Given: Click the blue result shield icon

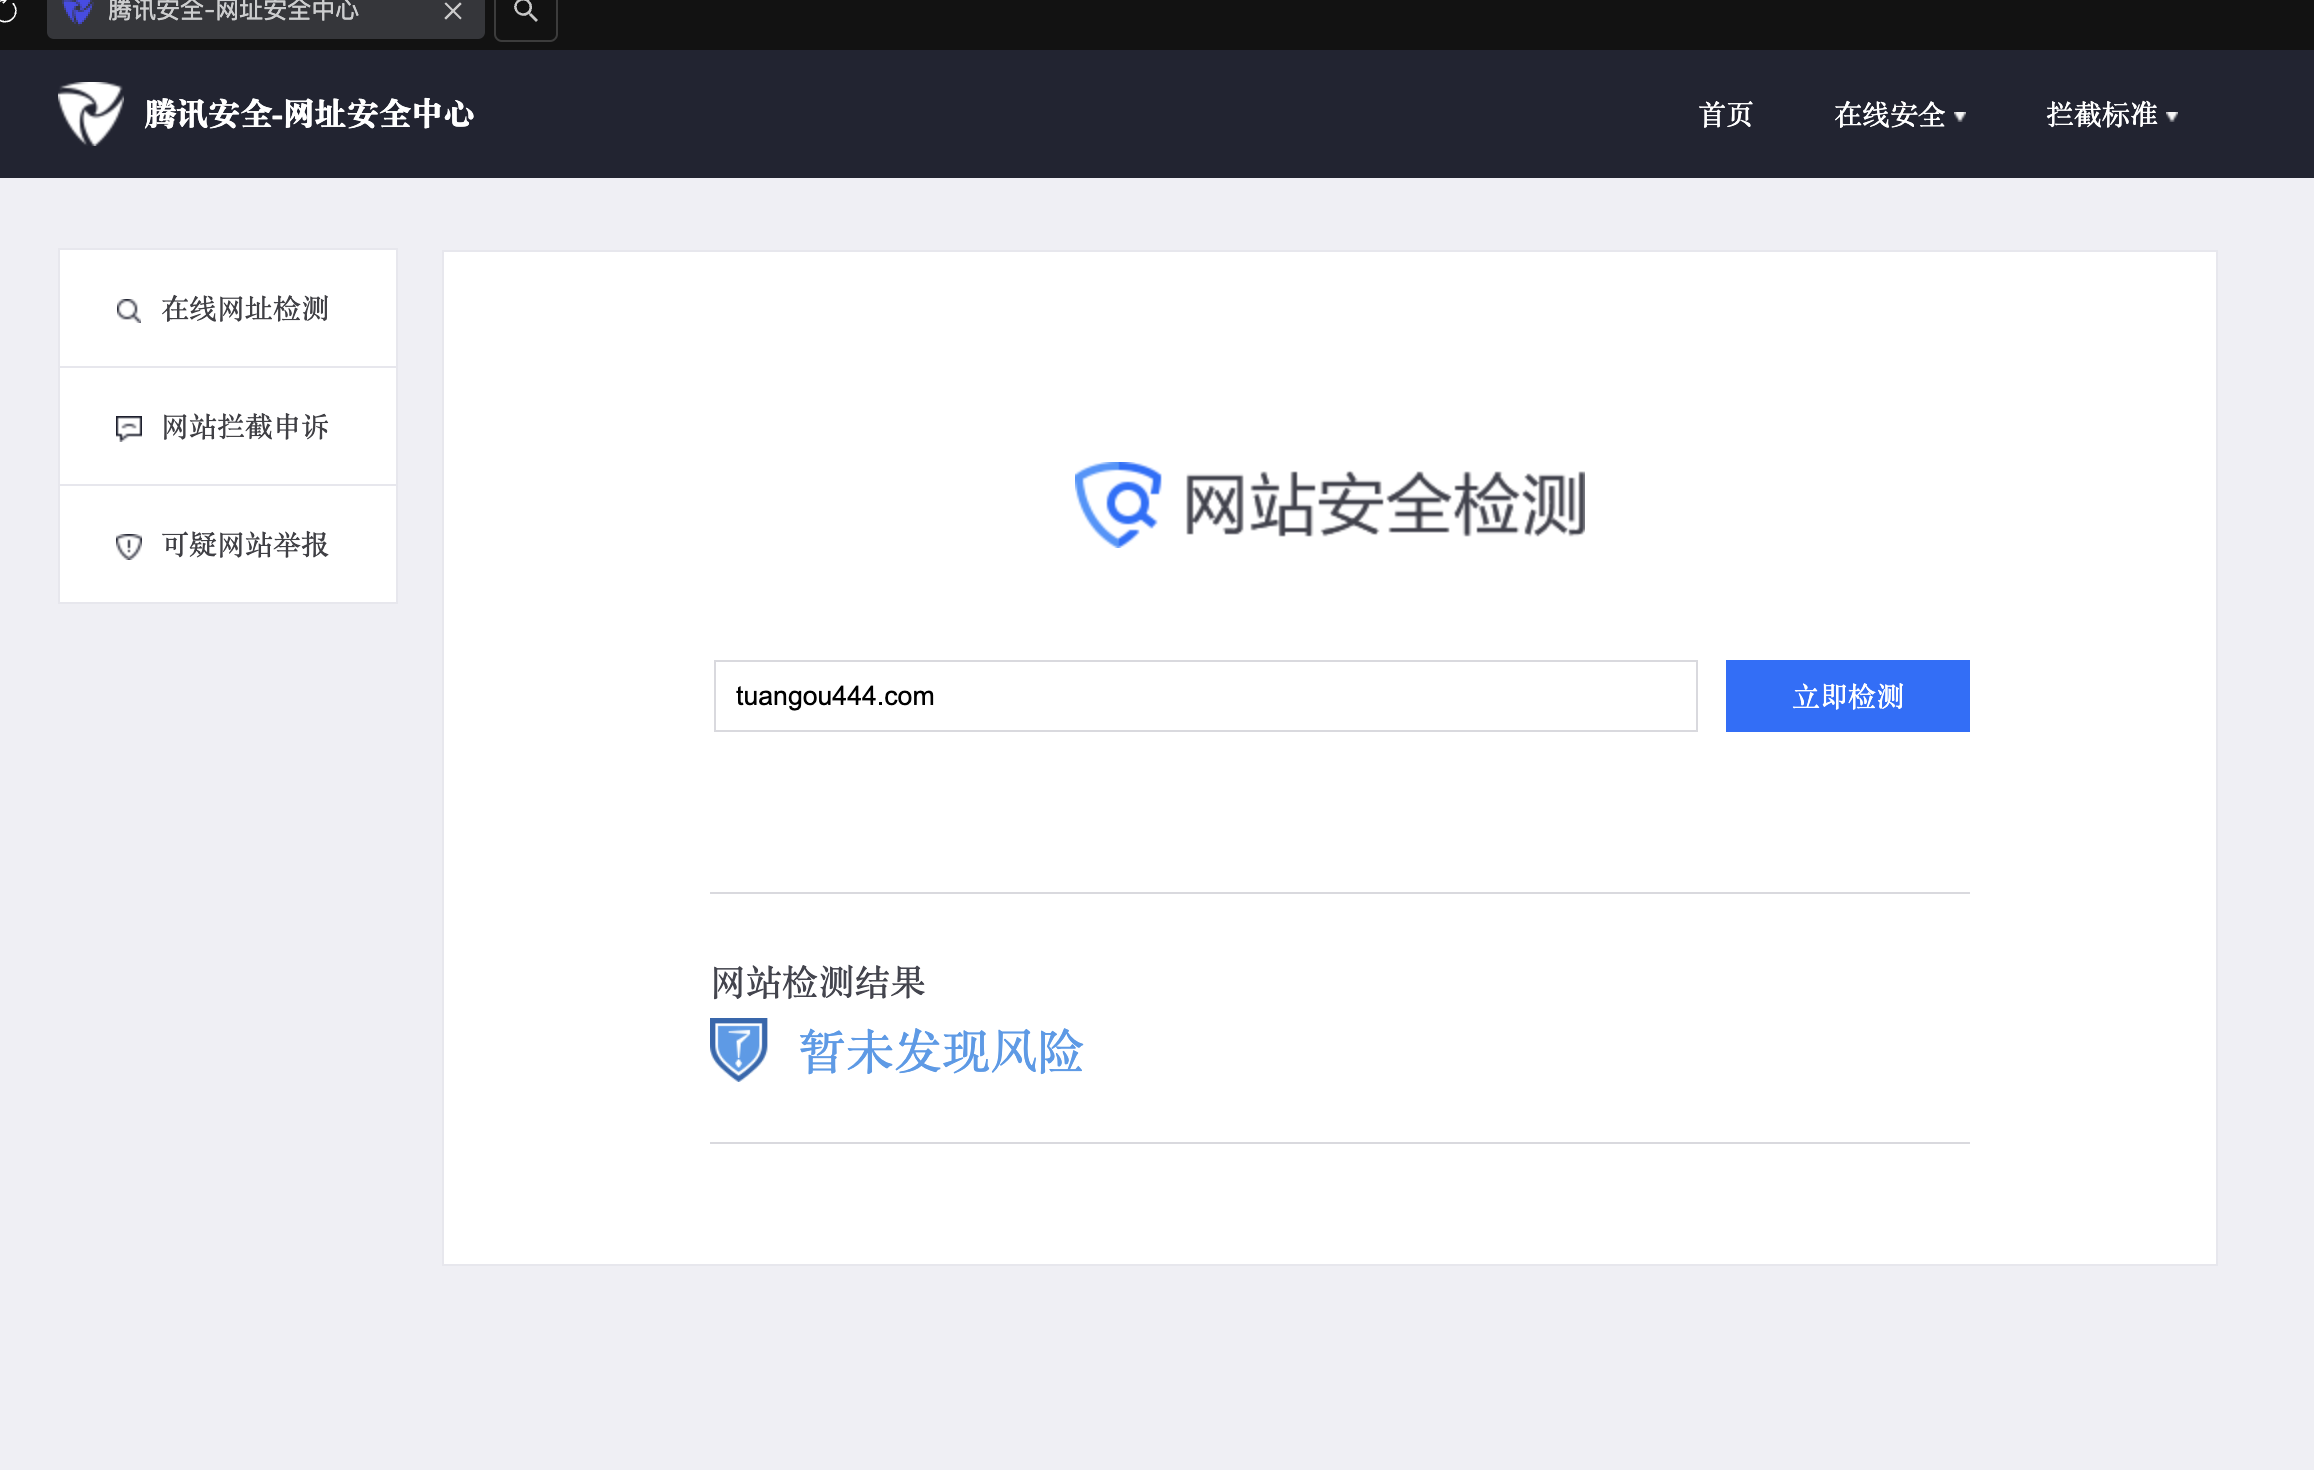Looking at the screenshot, I should (x=738, y=1049).
